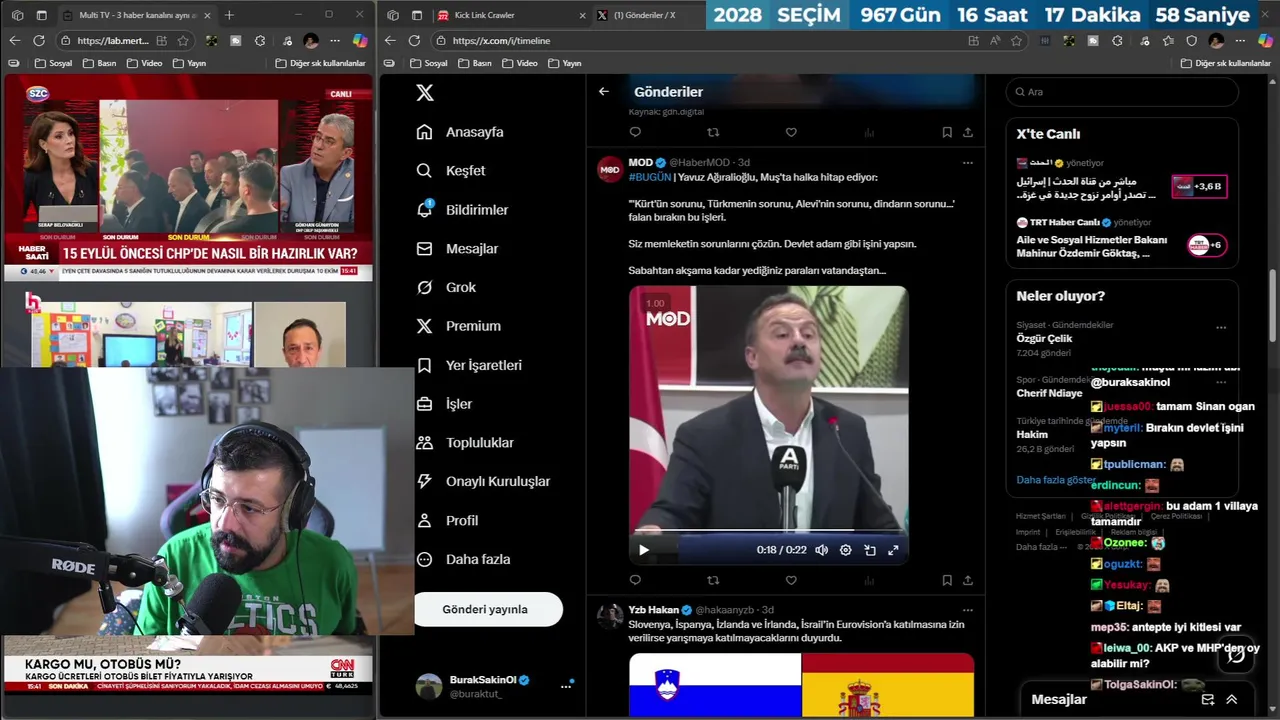Open video settings gear icon
1280x720 pixels.
(x=845, y=550)
